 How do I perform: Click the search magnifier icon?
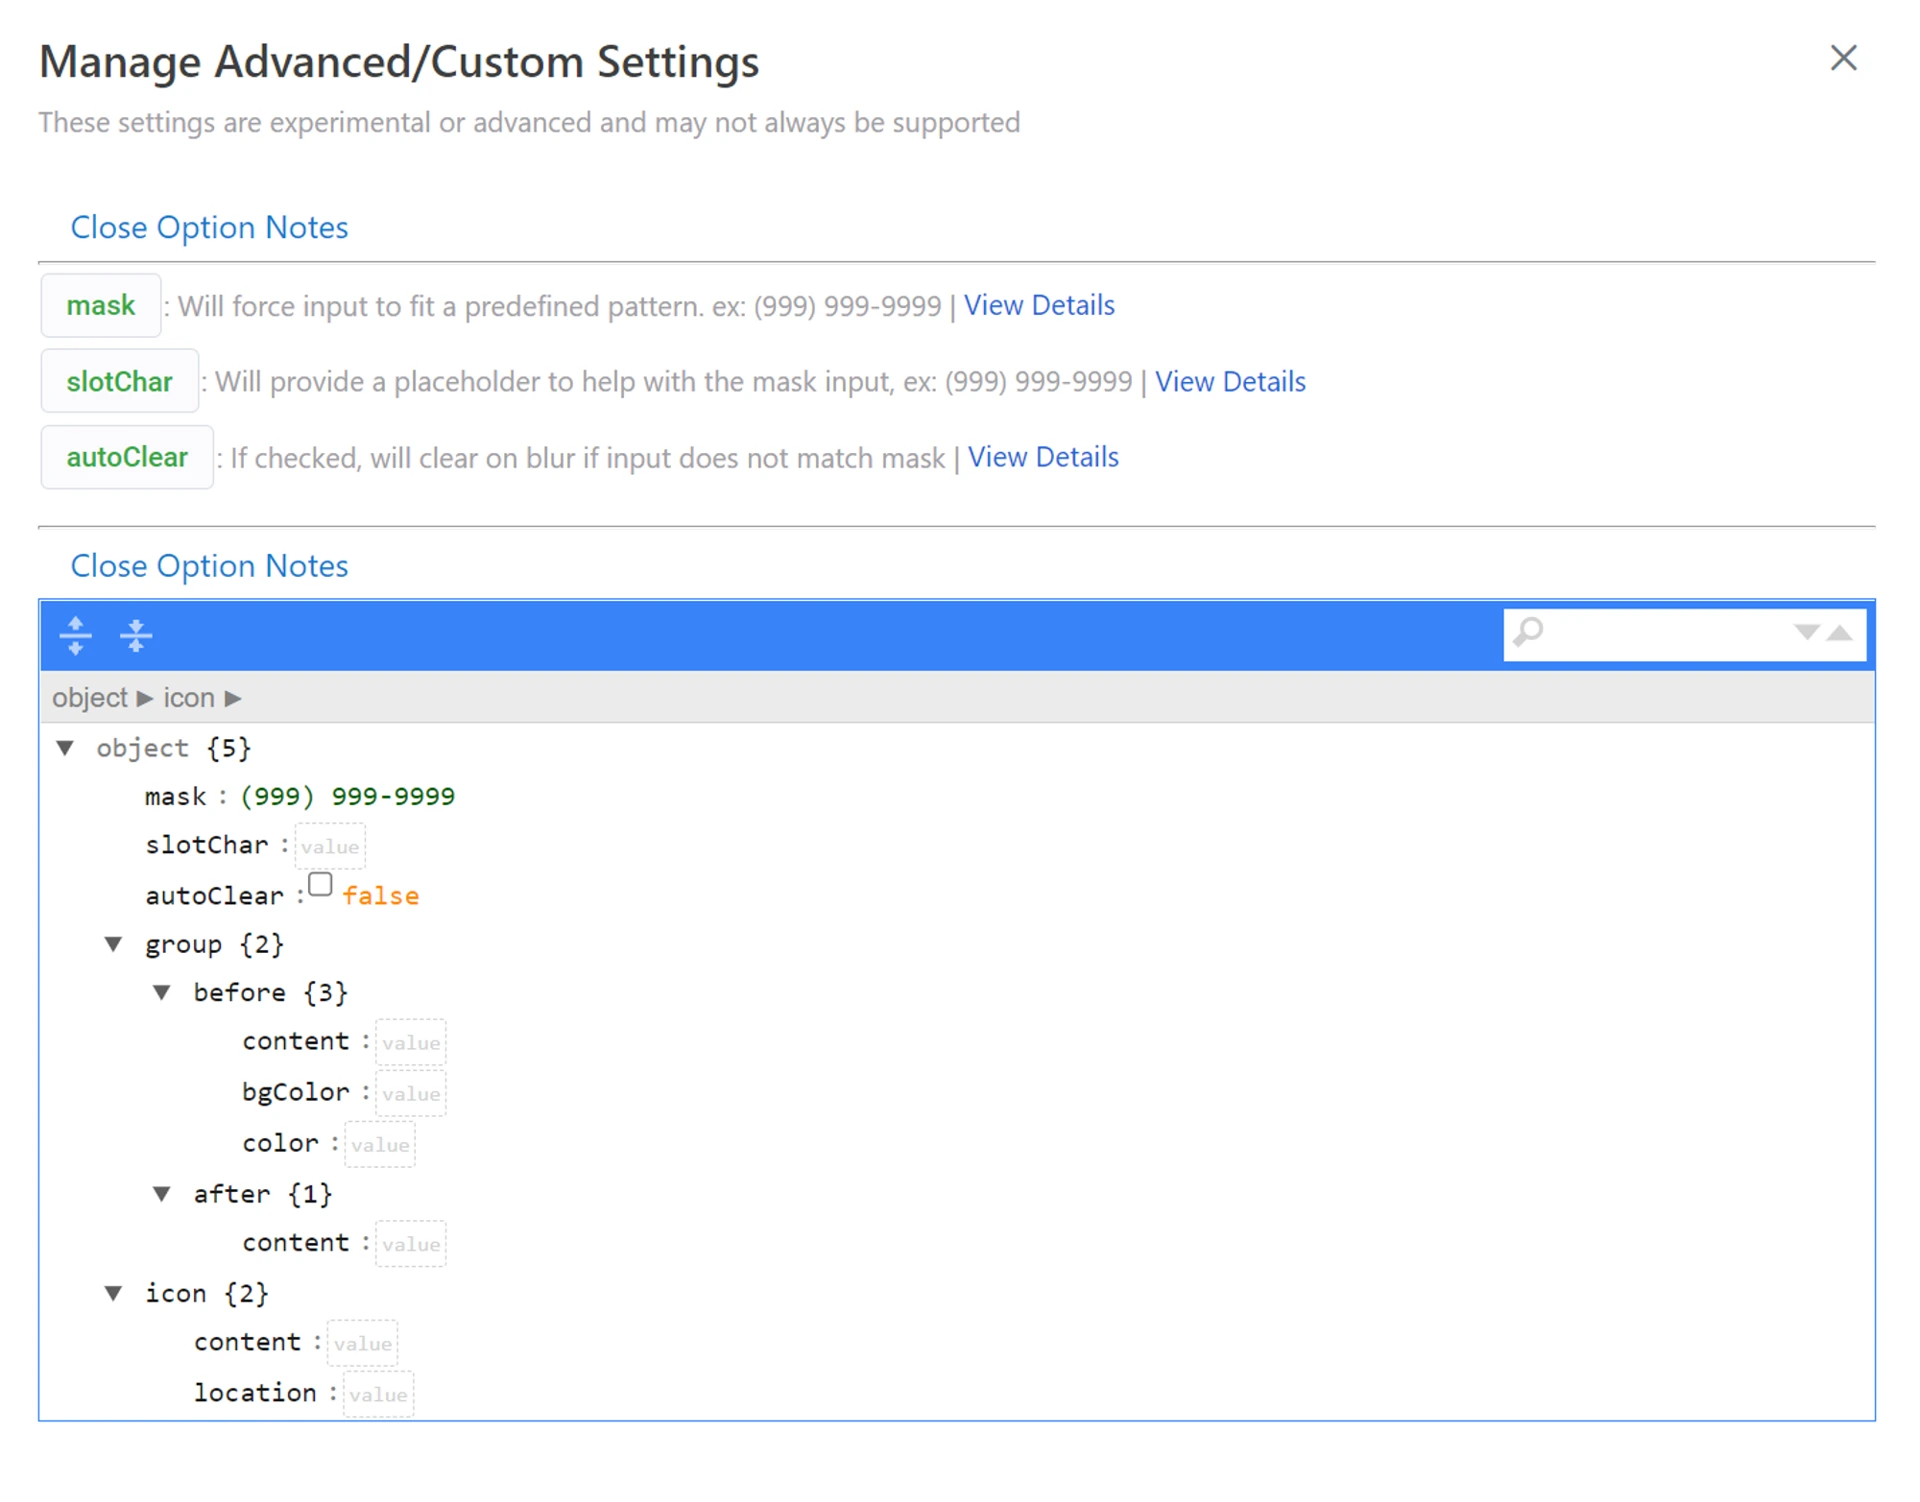[1528, 632]
